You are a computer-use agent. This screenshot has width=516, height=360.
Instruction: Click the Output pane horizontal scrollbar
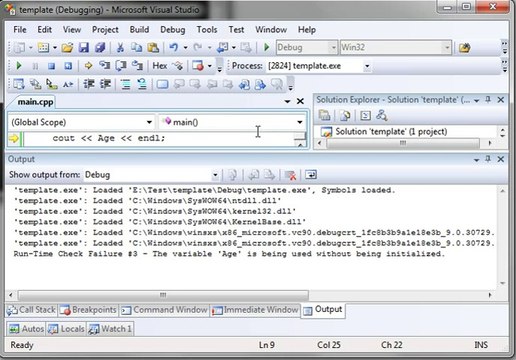pyautogui.click(x=163, y=295)
